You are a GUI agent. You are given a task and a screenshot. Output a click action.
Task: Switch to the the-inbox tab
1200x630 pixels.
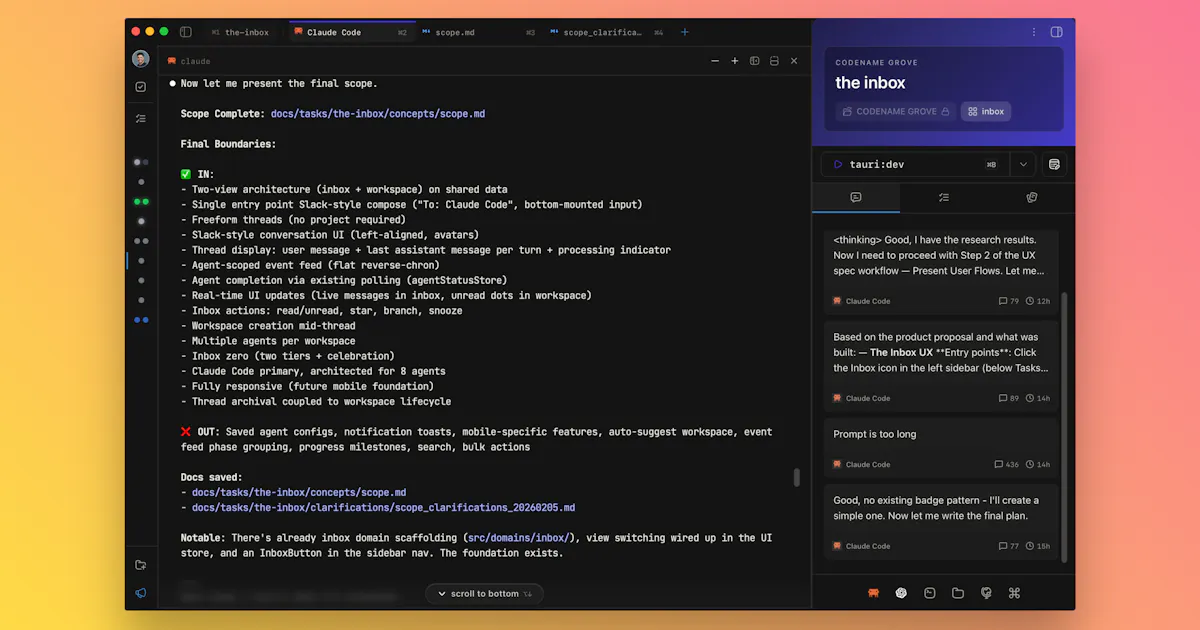point(240,32)
